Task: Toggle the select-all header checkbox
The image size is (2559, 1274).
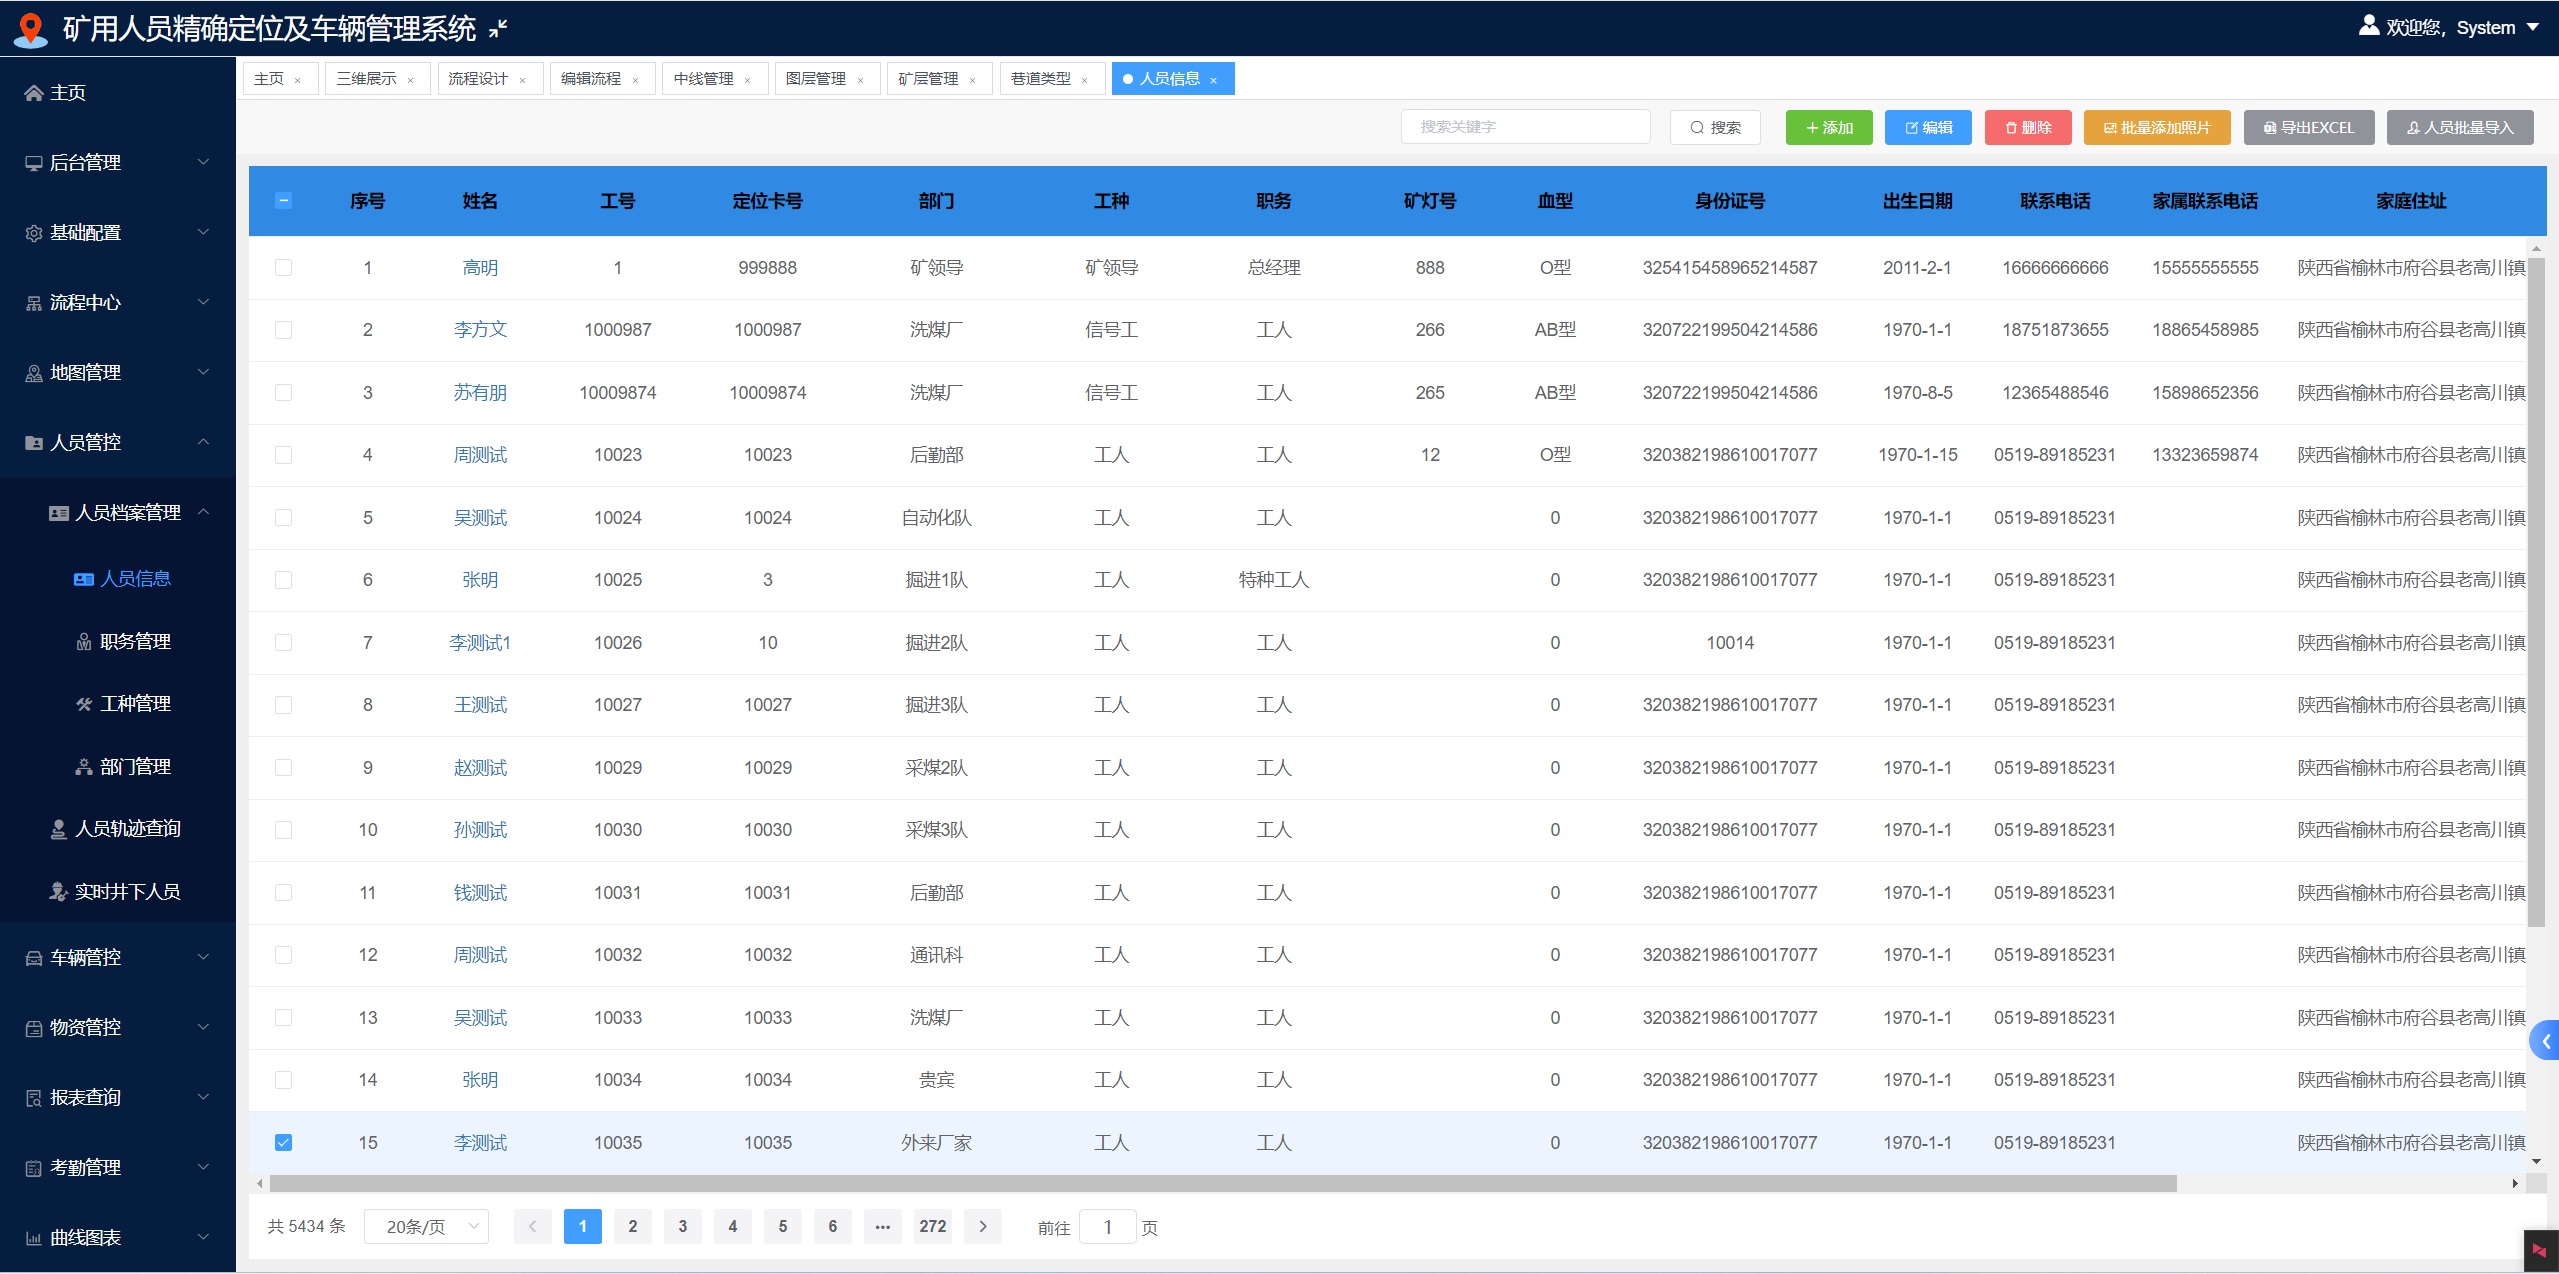Action: click(284, 200)
